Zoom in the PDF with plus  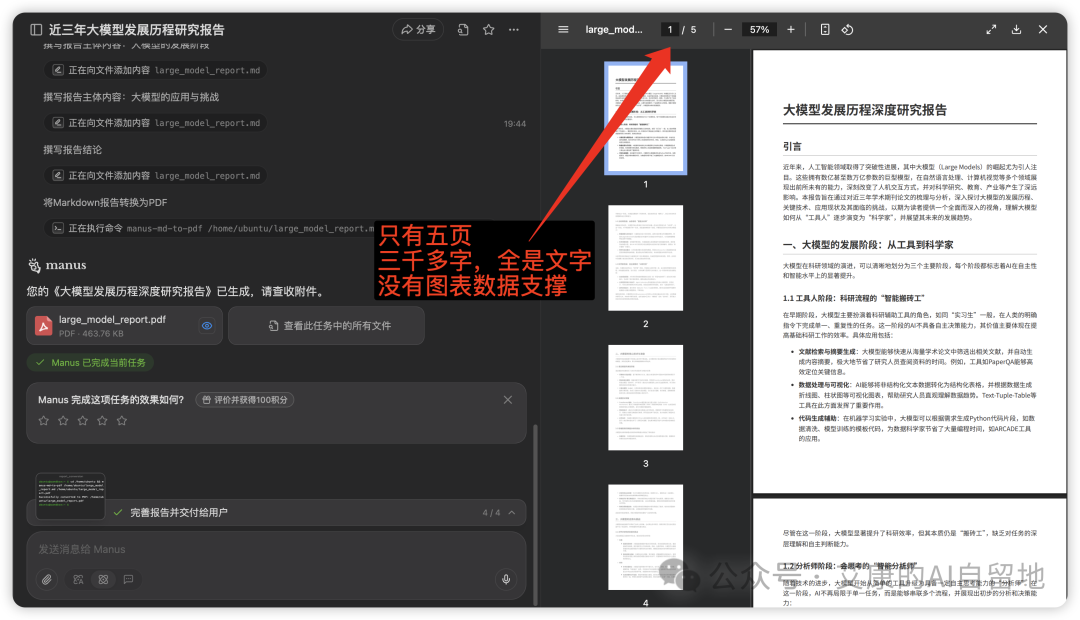point(791,30)
